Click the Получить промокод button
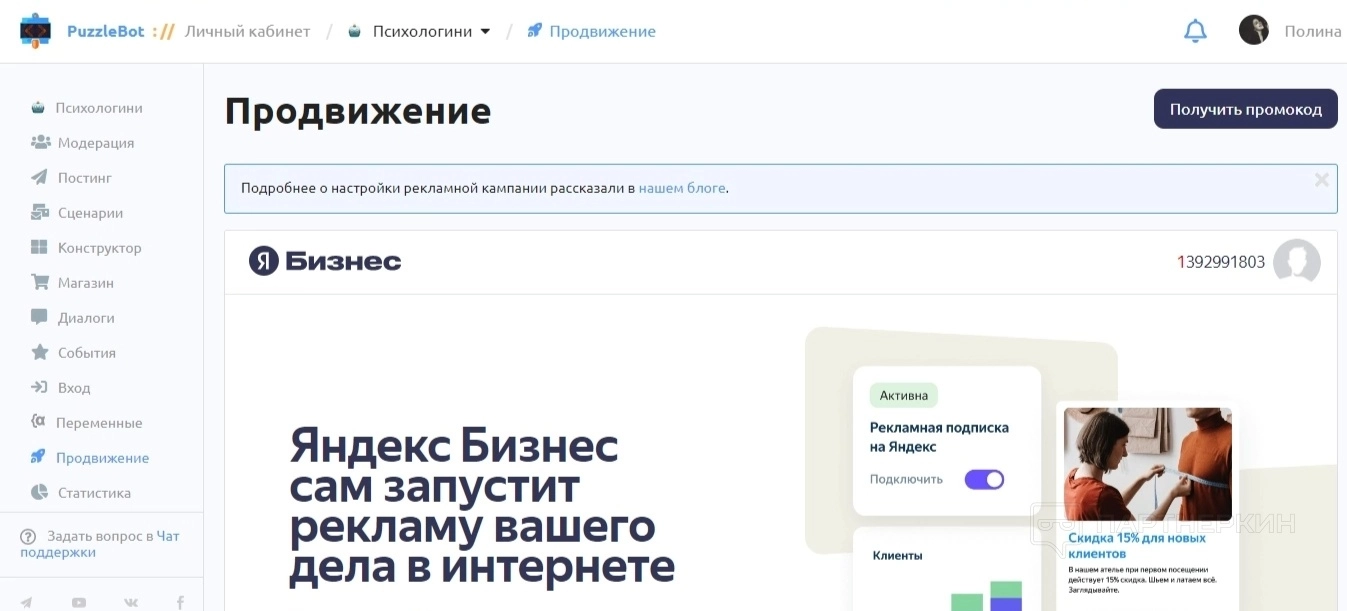 [x=1245, y=109]
